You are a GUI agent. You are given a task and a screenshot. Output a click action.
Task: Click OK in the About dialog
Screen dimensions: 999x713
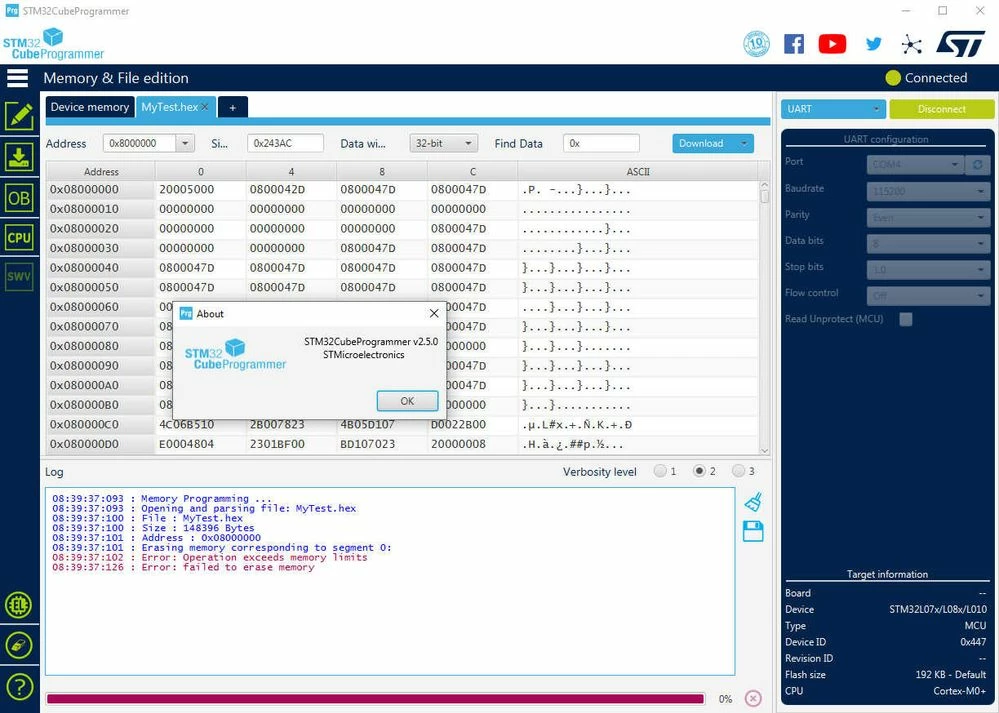click(x=407, y=401)
